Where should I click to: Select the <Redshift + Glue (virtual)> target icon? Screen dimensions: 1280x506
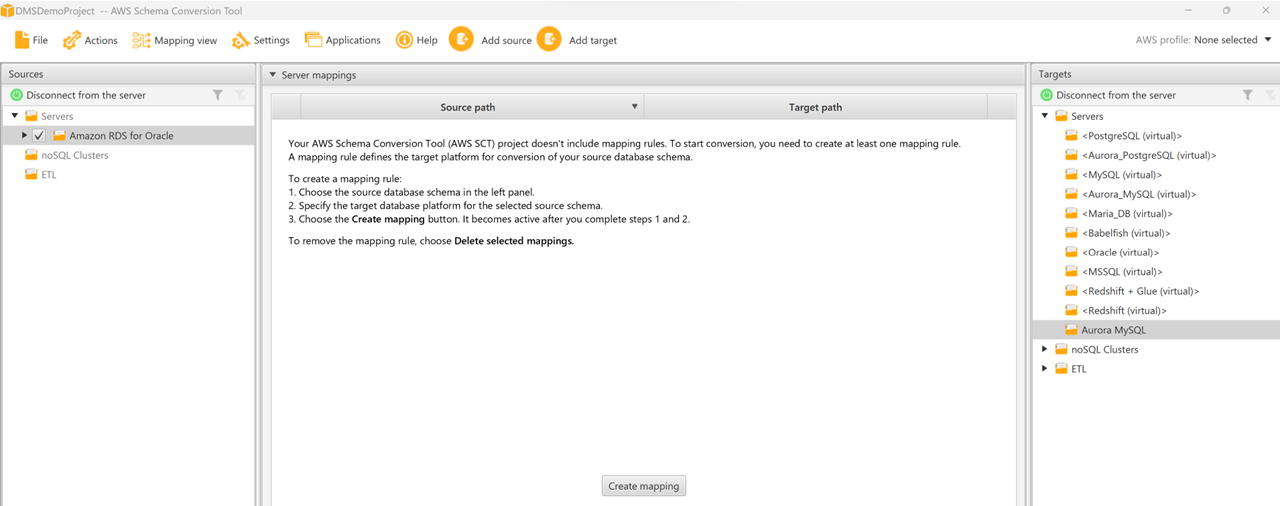[1071, 291]
